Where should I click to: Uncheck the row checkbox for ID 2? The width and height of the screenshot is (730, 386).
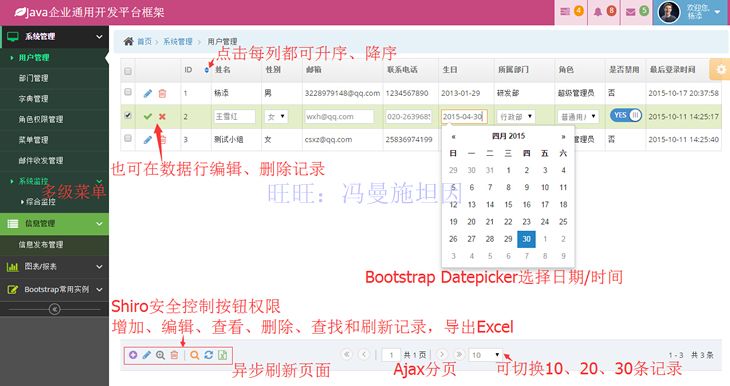pos(128,115)
